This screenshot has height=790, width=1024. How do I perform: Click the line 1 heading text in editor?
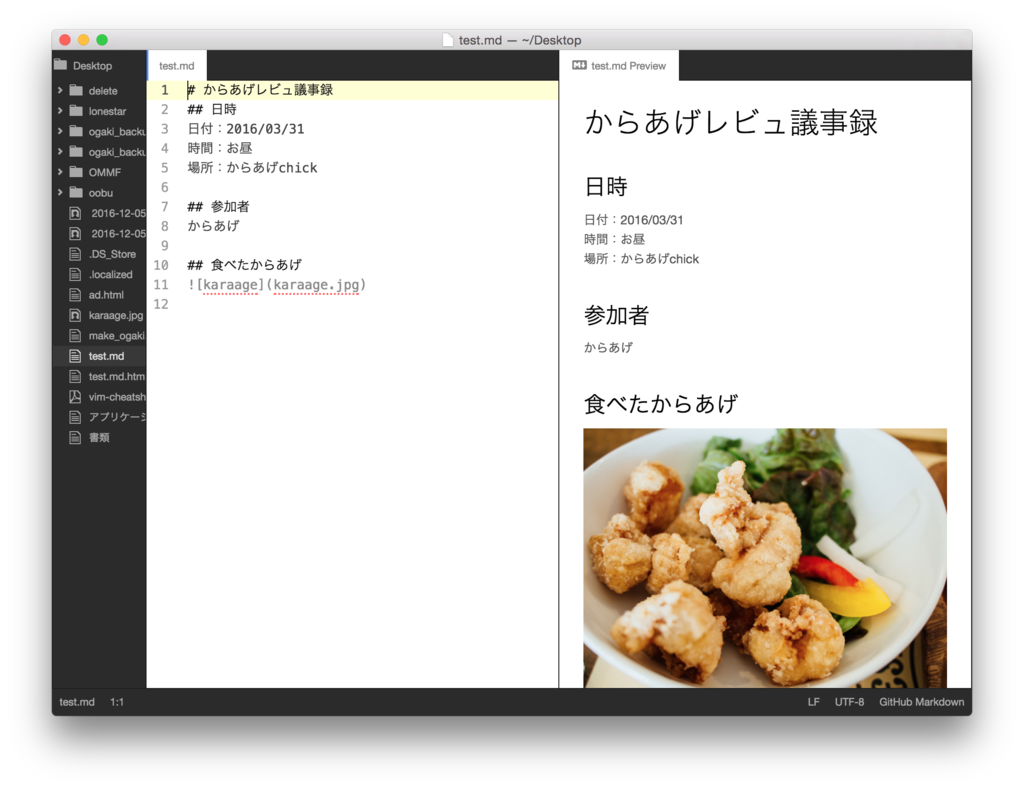(x=260, y=90)
